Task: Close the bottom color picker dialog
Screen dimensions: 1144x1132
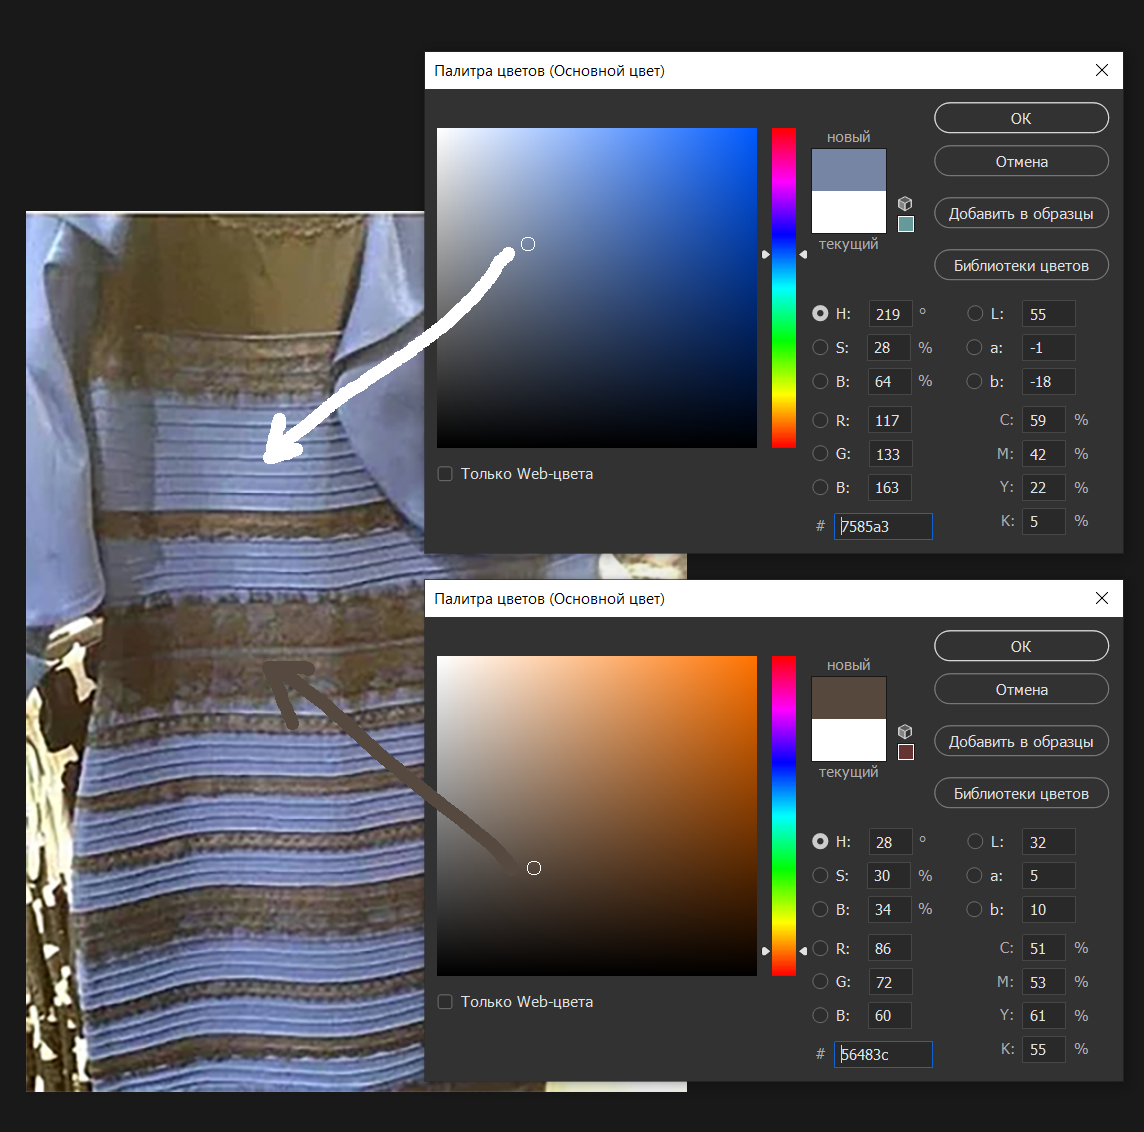Action: 1101,598
